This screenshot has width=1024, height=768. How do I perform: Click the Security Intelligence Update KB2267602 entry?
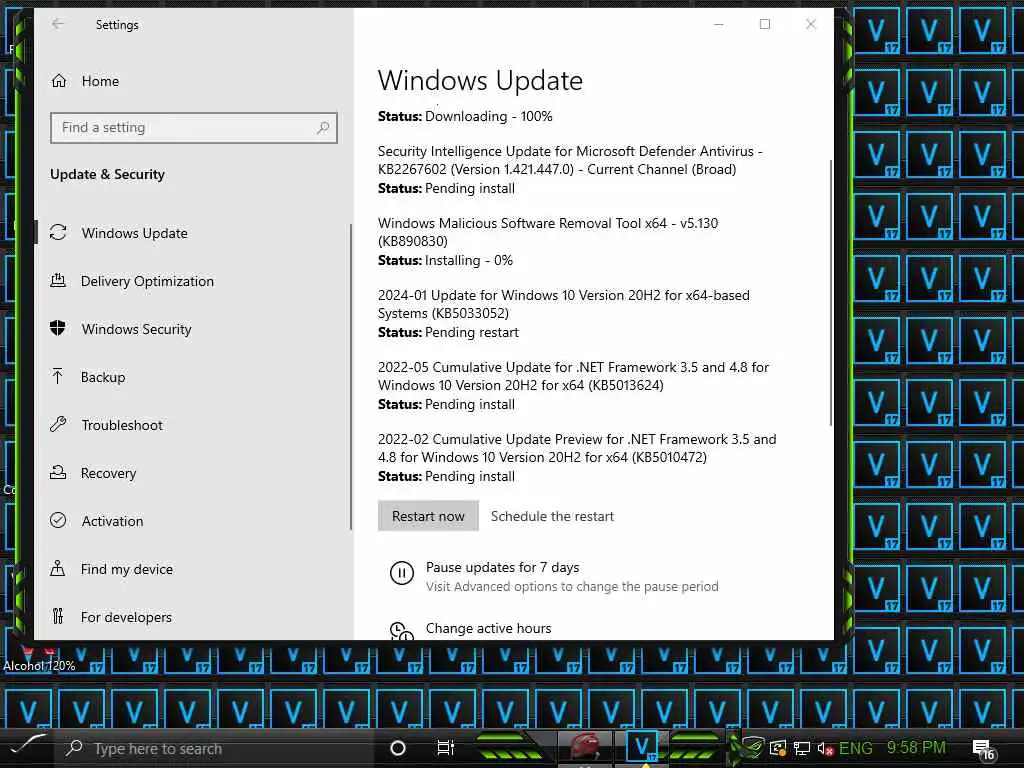pos(569,160)
